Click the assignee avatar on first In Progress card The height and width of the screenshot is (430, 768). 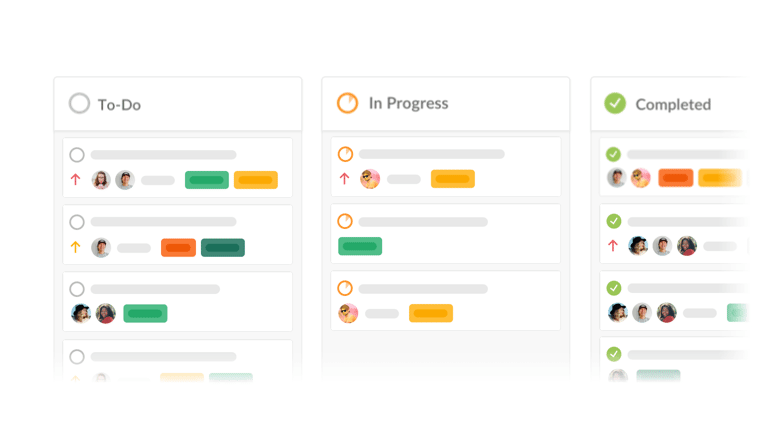tap(370, 179)
